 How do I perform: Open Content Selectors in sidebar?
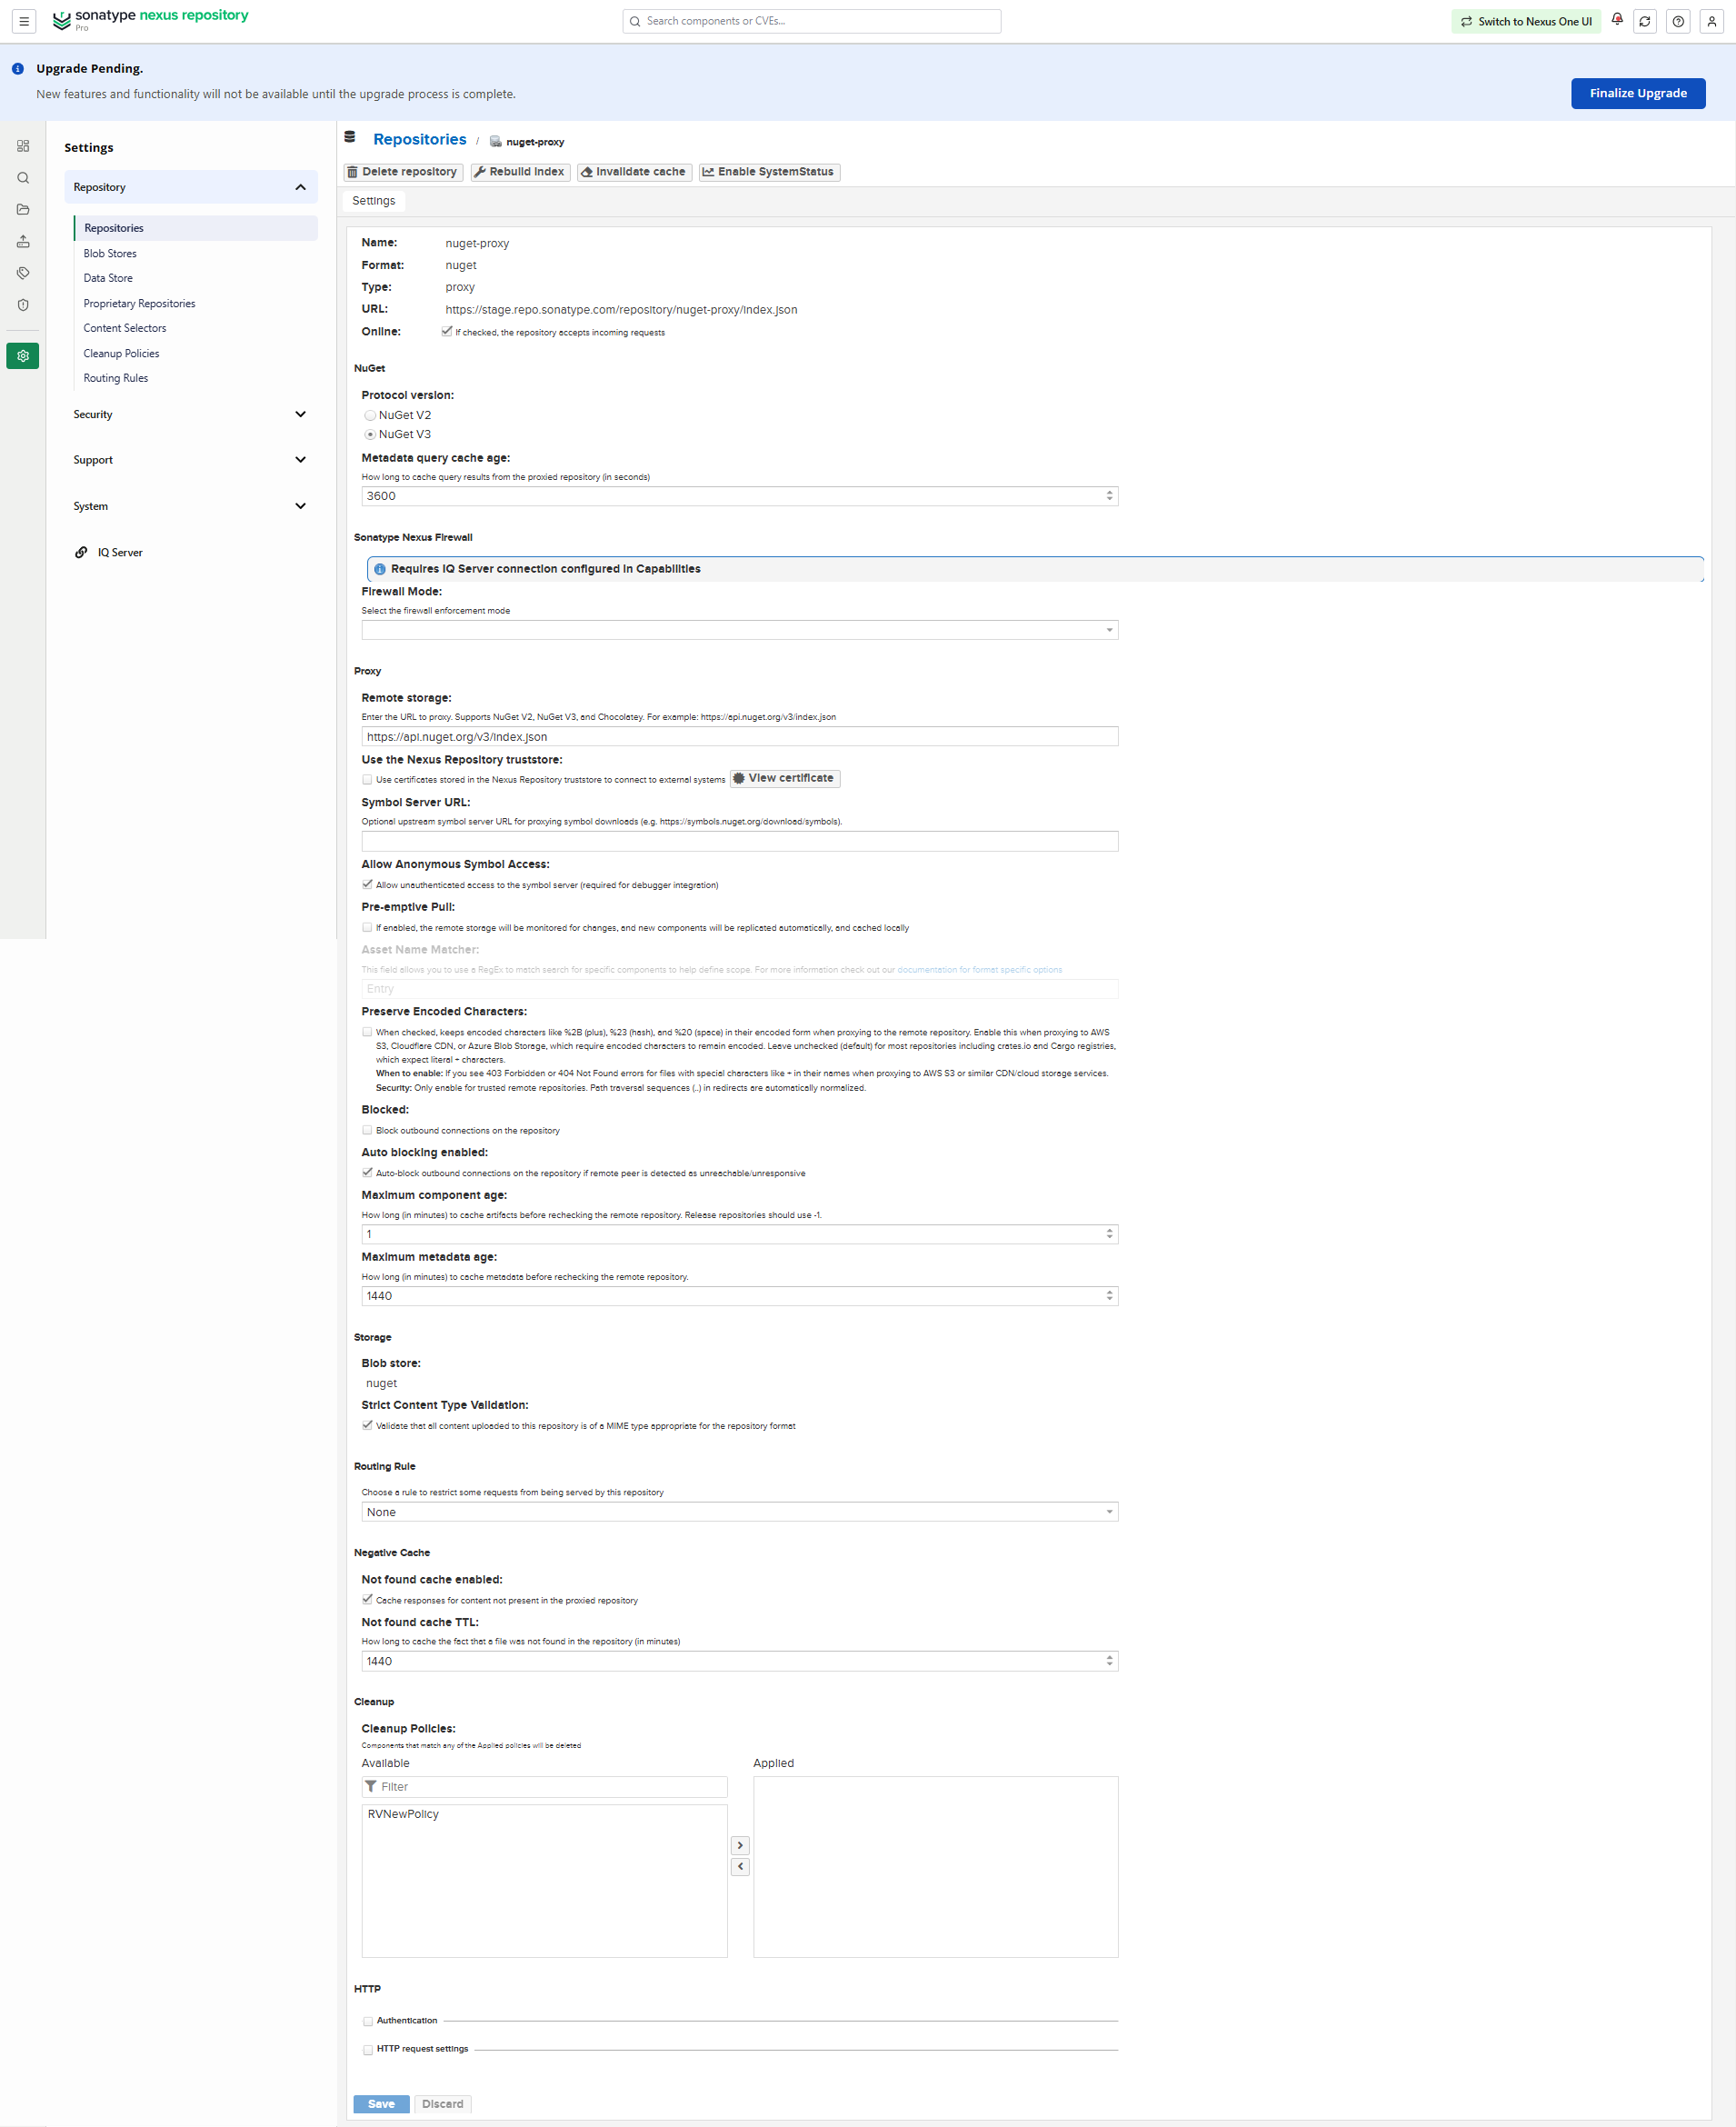click(x=125, y=328)
